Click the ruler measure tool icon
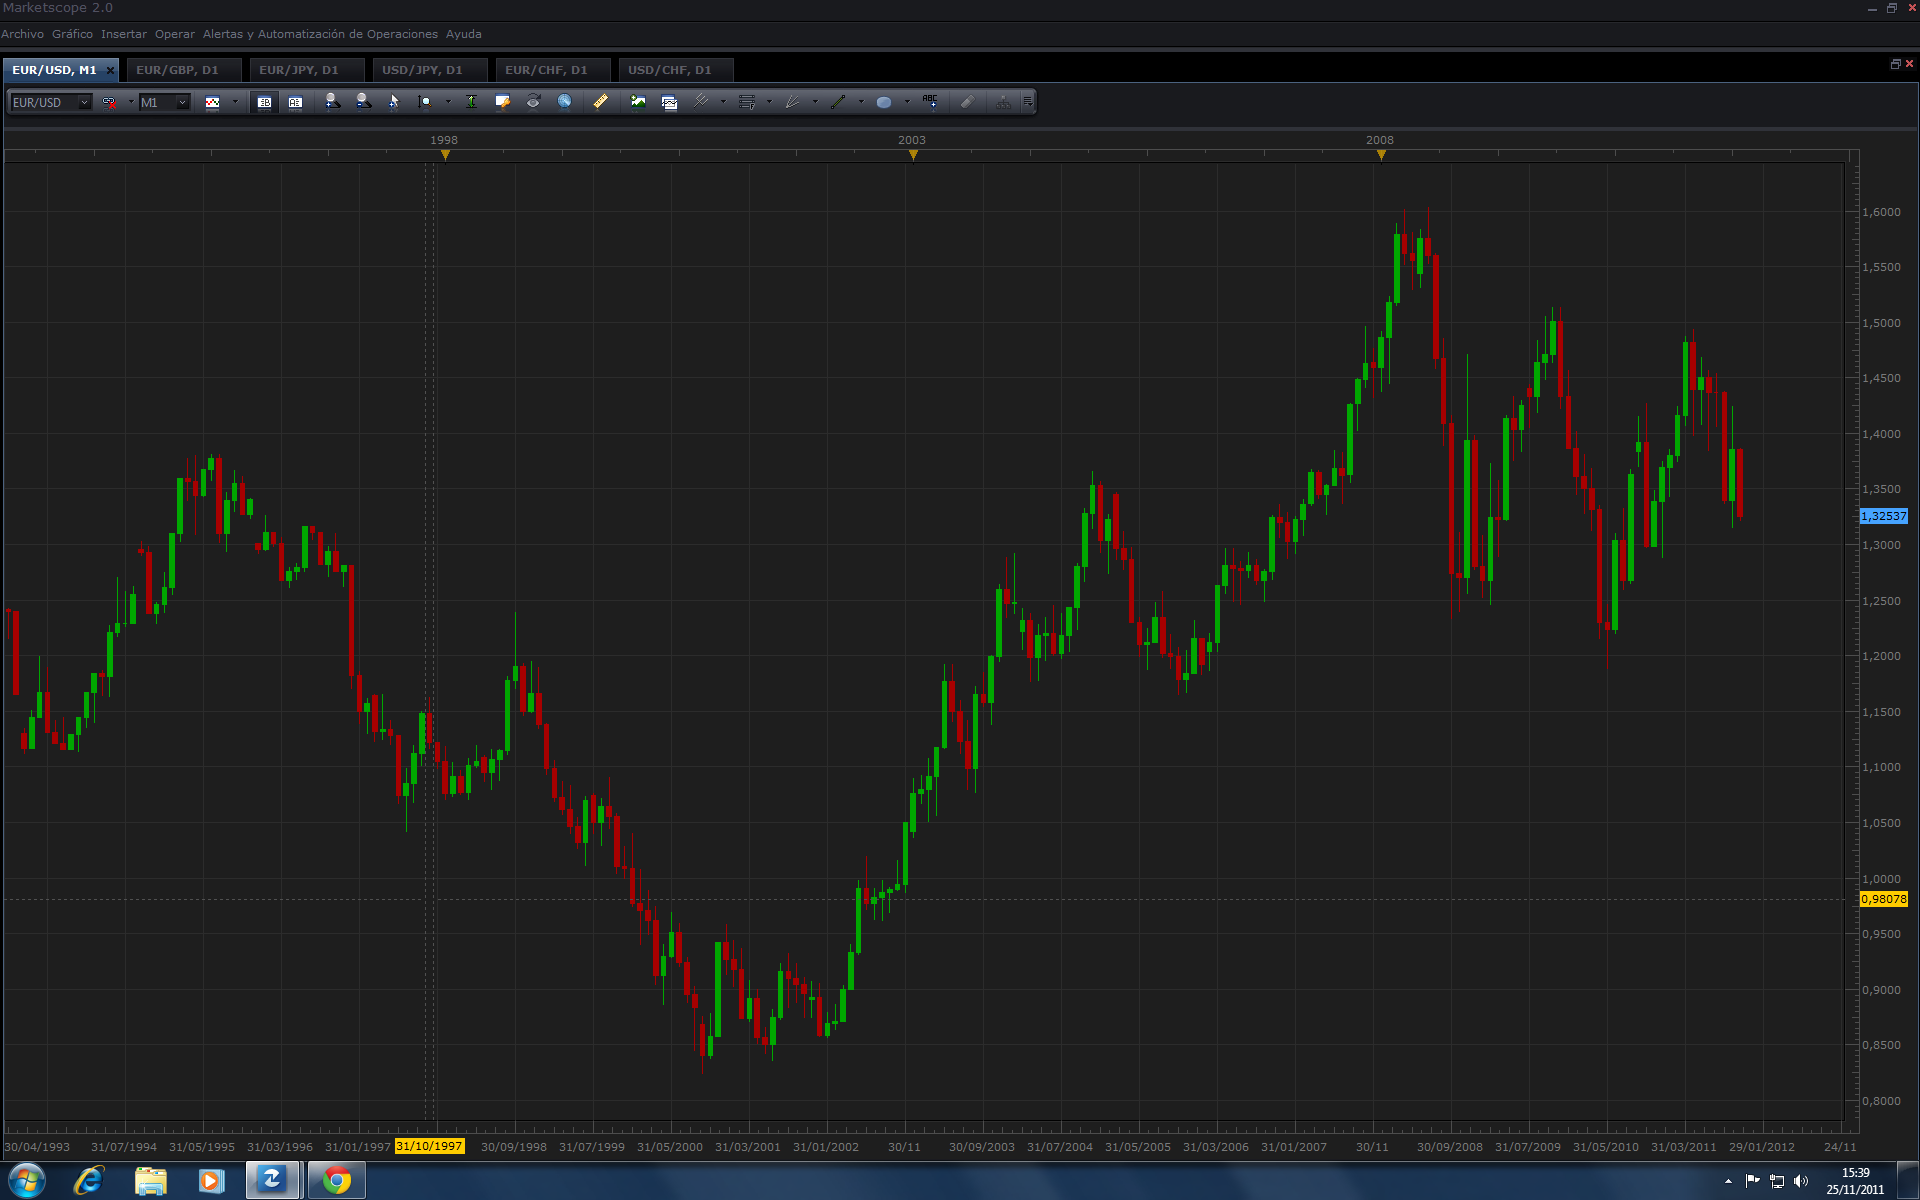The image size is (1920, 1200). pyautogui.click(x=600, y=102)
